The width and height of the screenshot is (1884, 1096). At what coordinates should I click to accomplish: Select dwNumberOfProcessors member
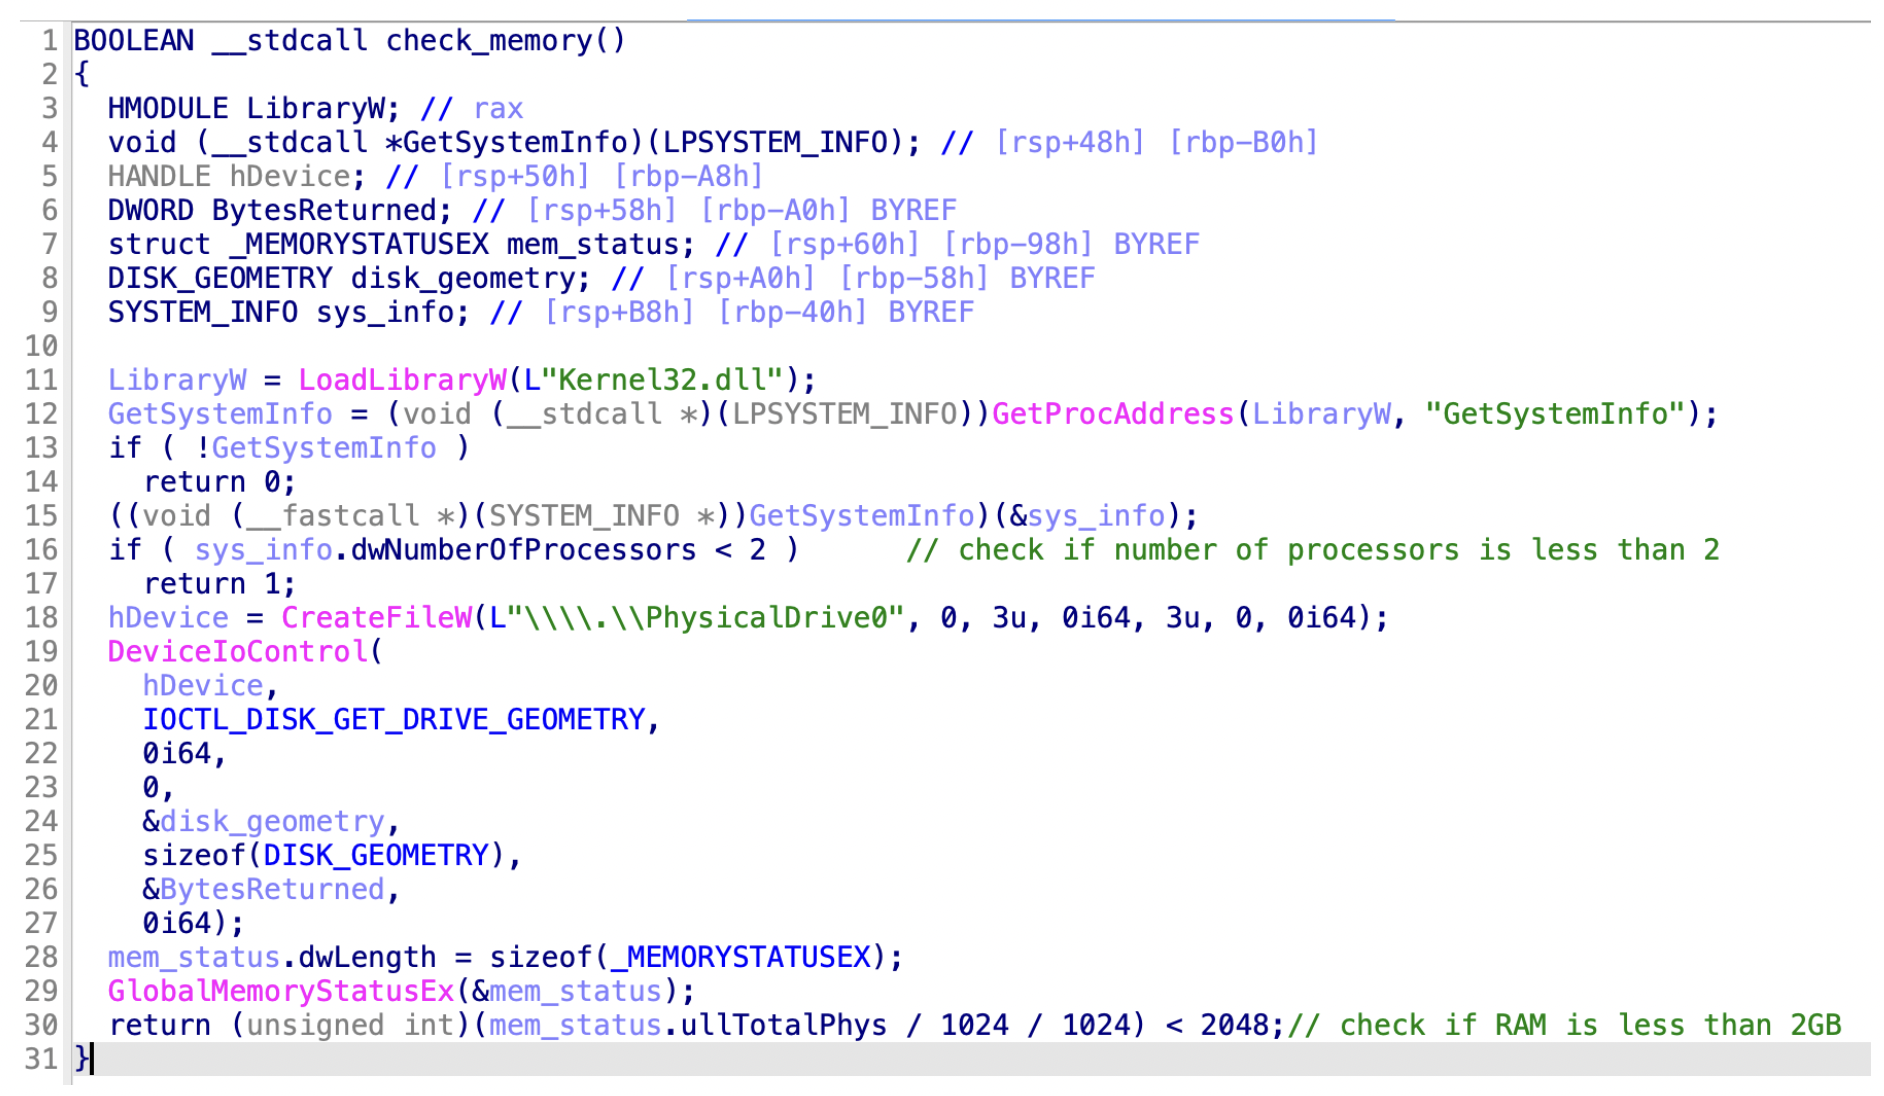tap(523, 550)
